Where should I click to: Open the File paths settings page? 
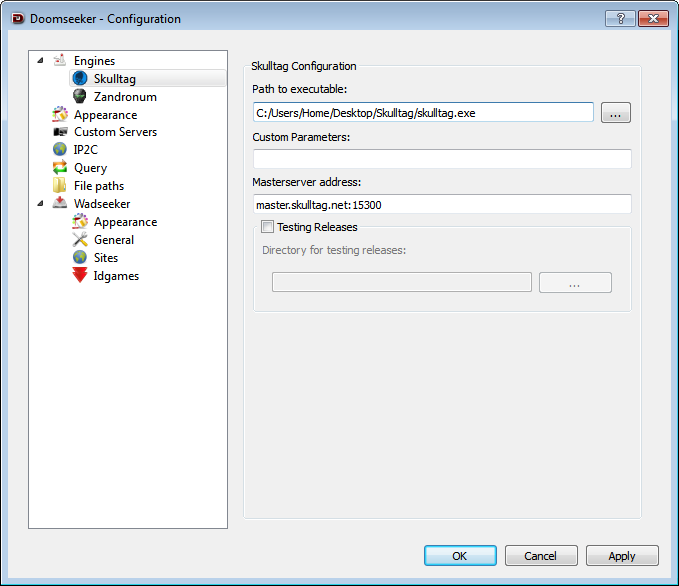point(99,186)
